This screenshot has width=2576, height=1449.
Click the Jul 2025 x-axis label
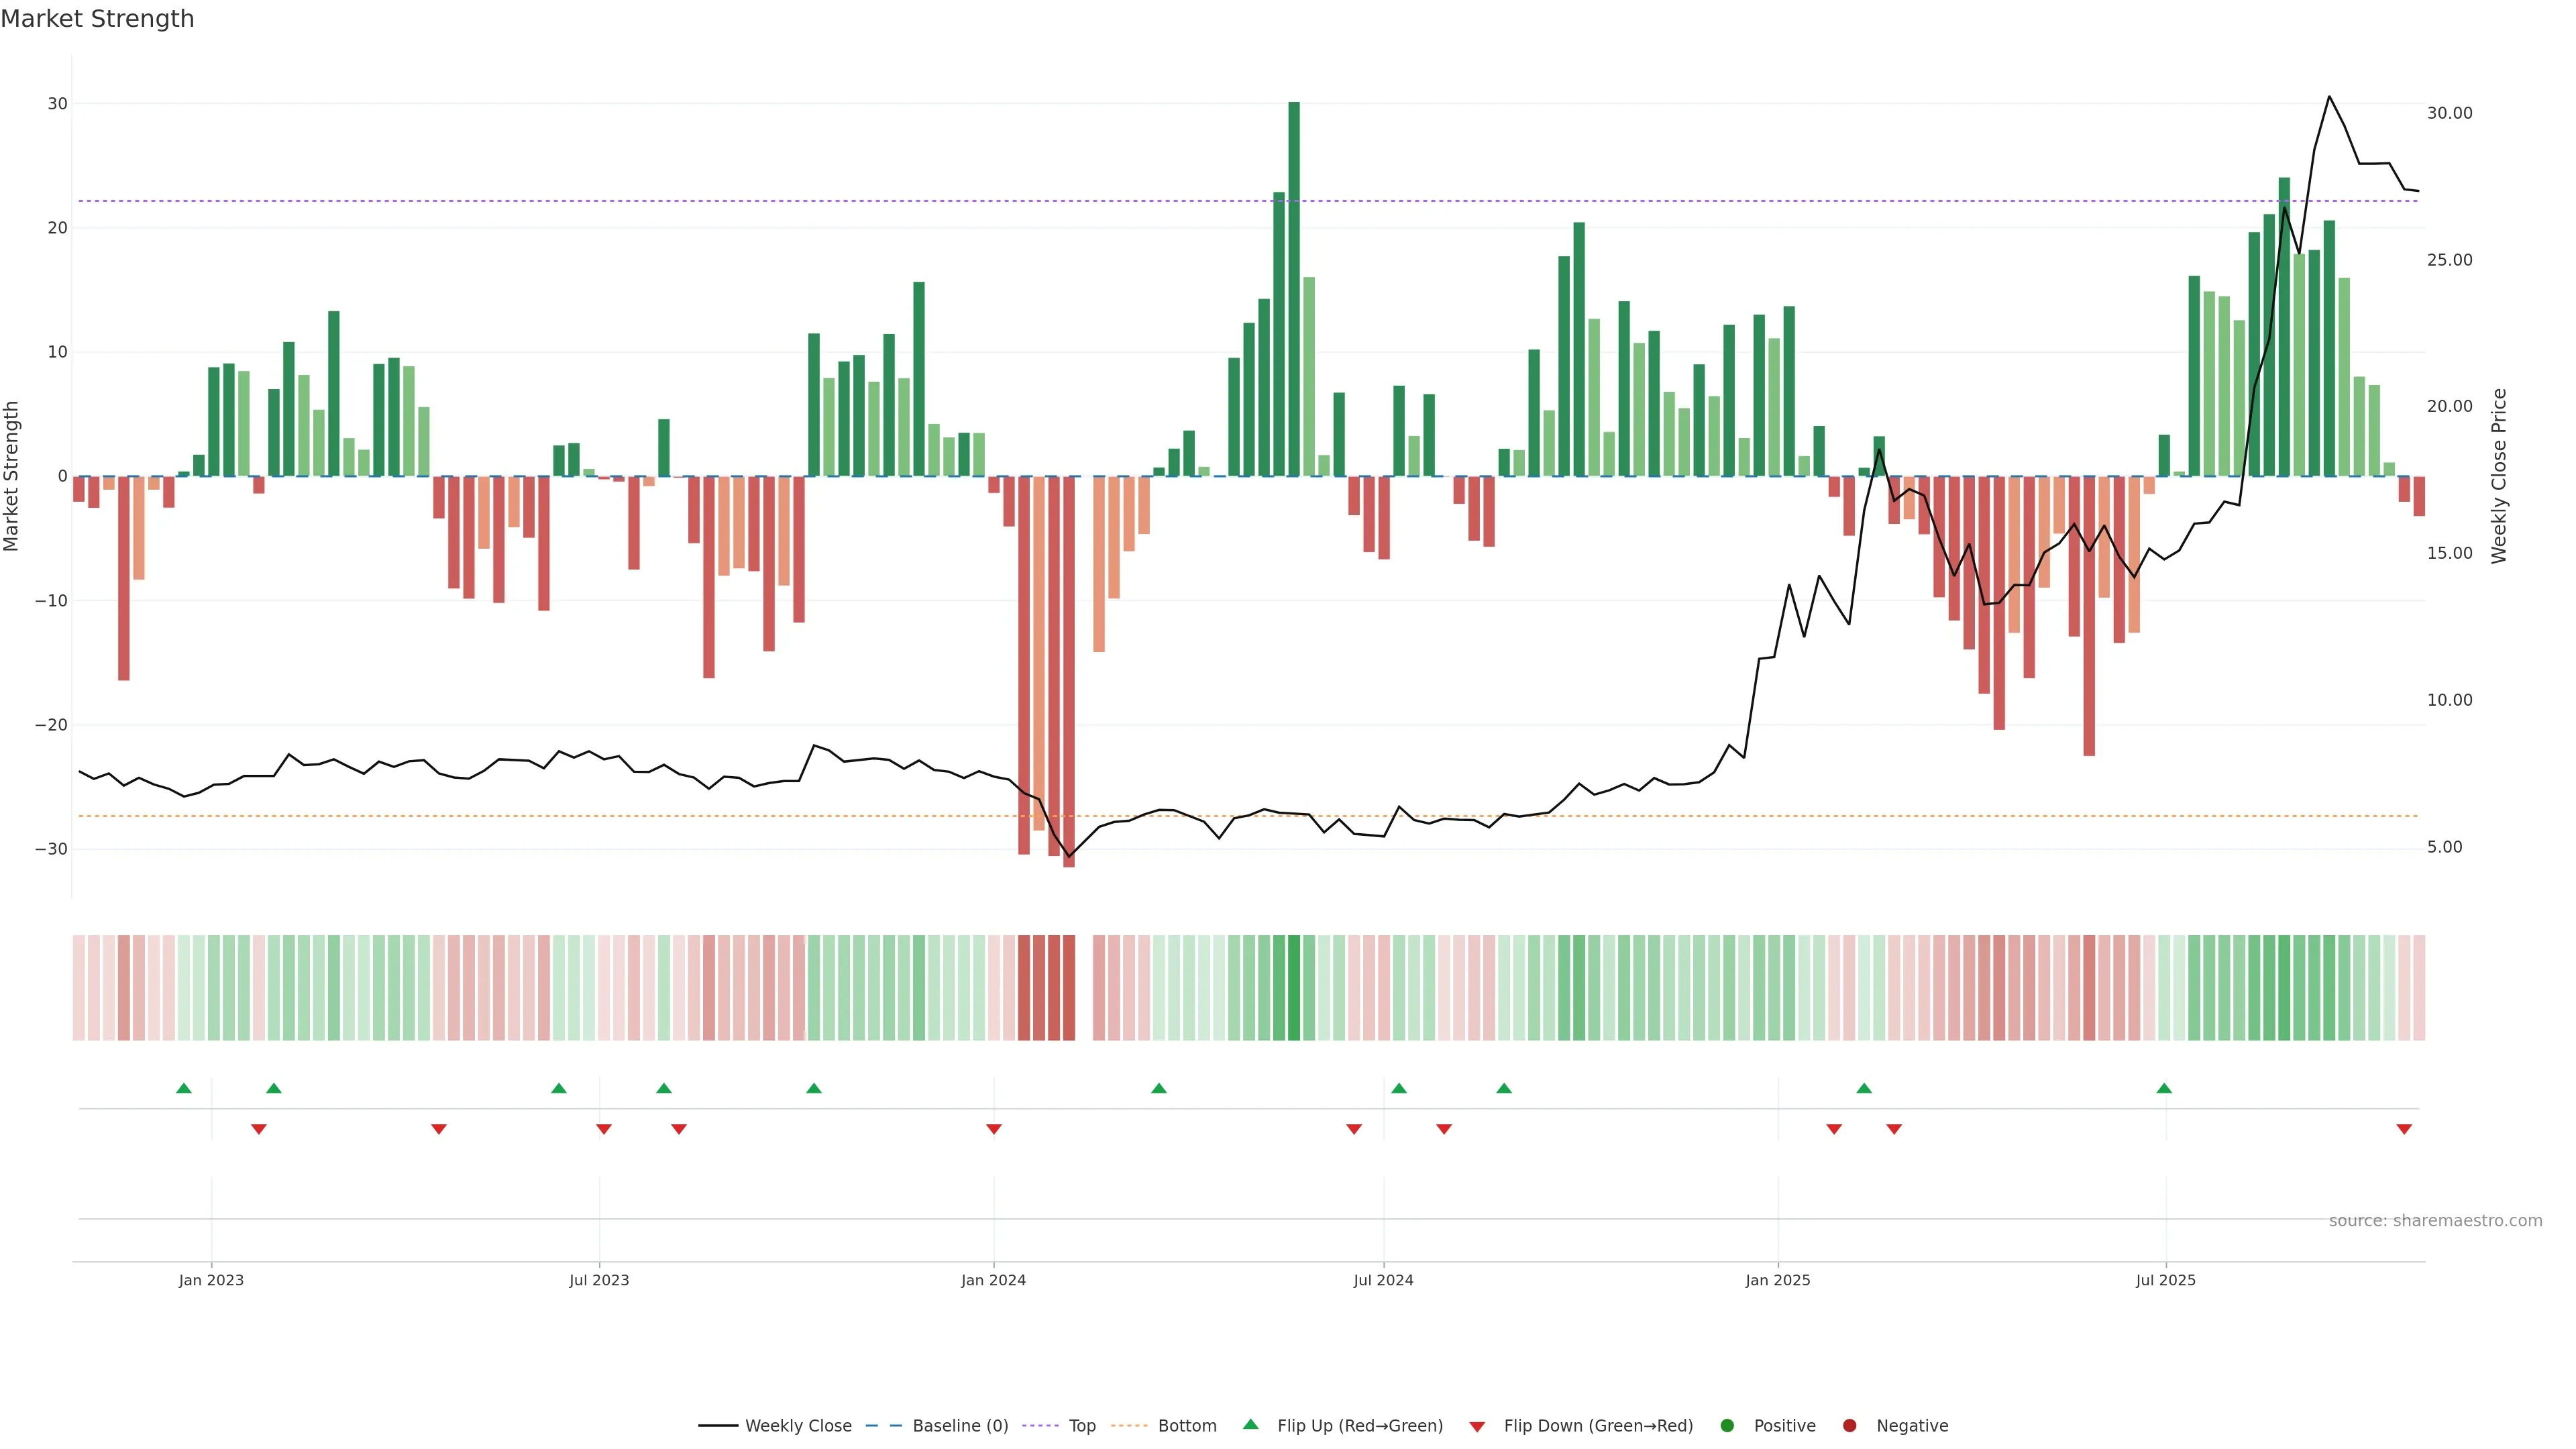(x=2165, y=1280)
